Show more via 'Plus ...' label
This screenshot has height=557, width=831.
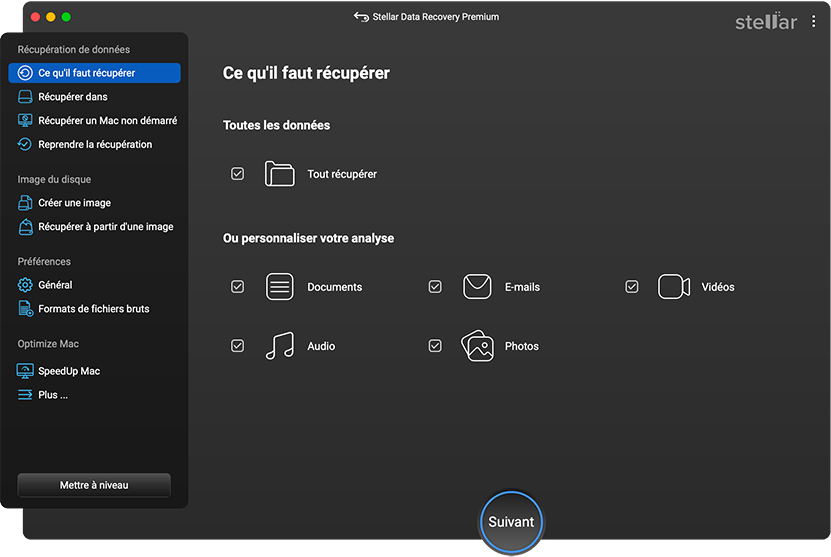(53, 395)
